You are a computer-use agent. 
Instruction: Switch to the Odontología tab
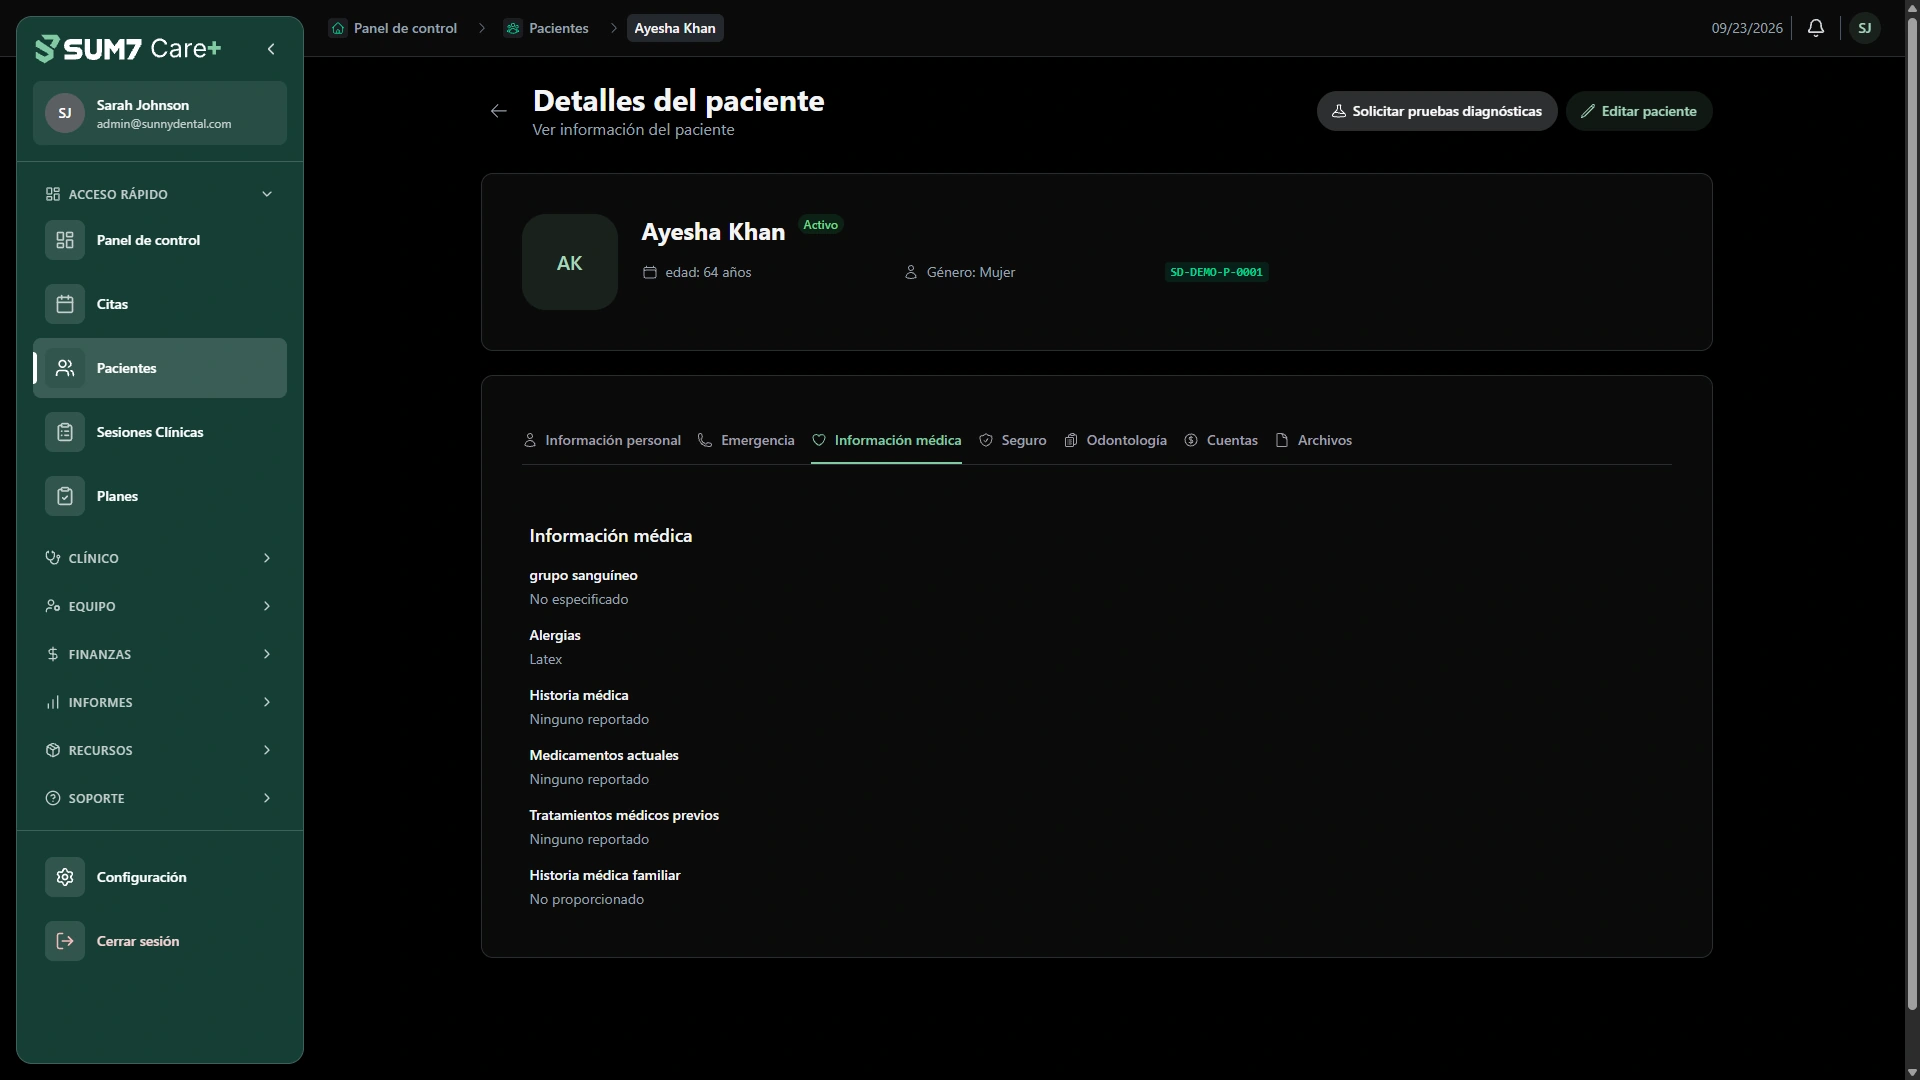point(1115,440)
